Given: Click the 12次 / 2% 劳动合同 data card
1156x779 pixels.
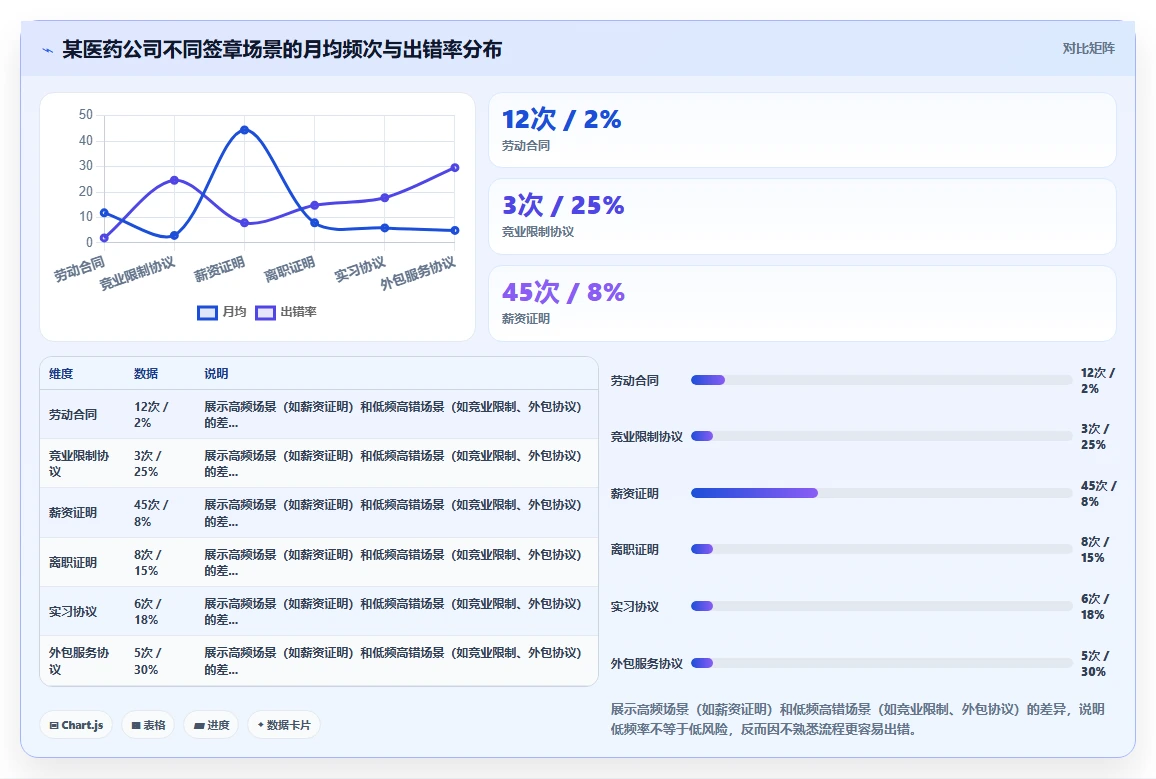Looking at the screenshot, I should point(802,130).
